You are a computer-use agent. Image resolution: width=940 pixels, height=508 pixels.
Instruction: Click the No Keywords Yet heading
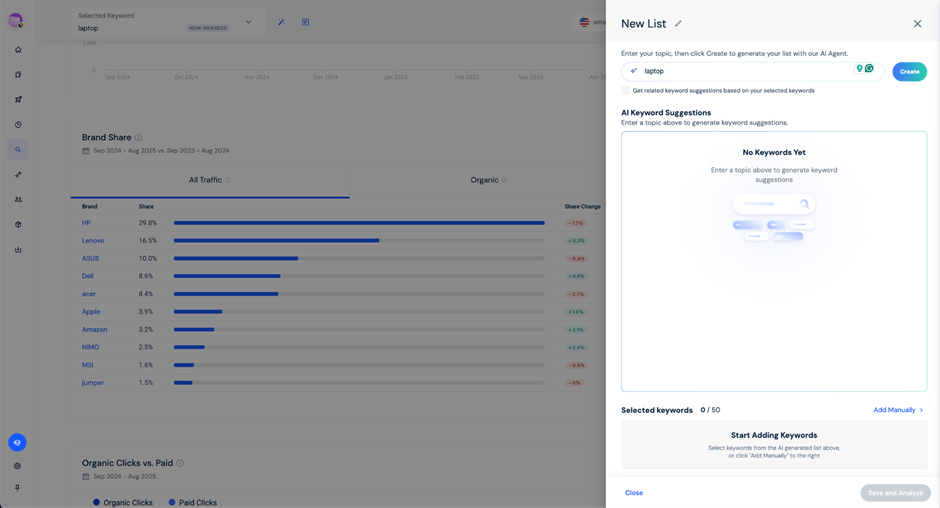[774, 152]
